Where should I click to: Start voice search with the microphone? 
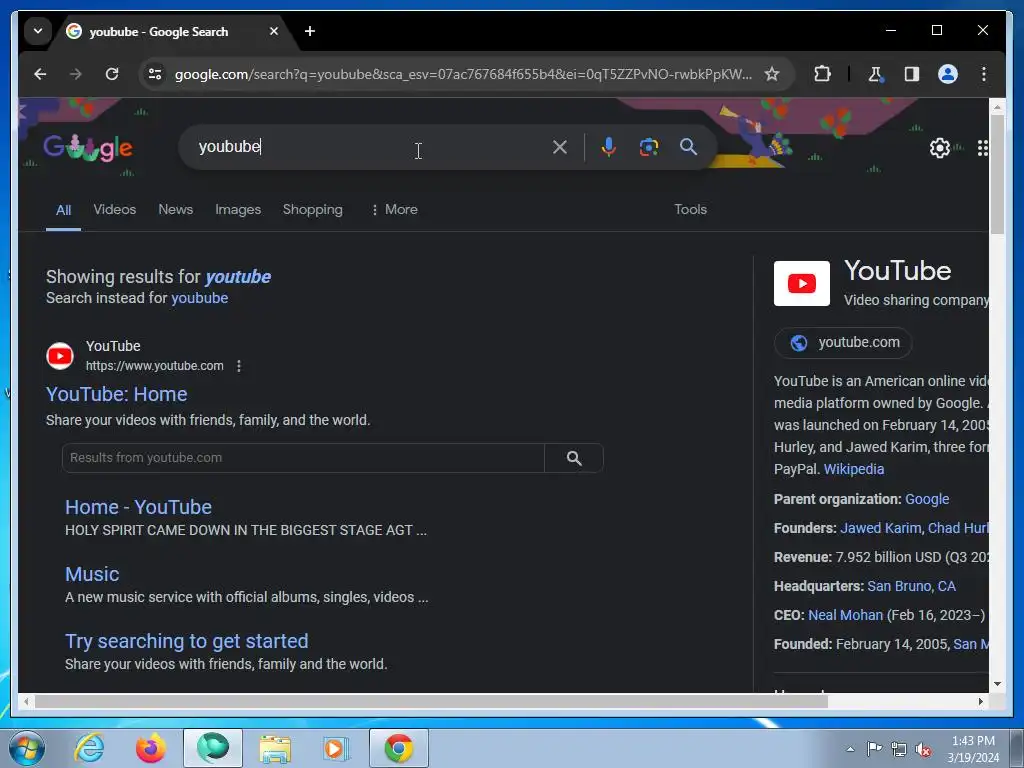point(609,148)
